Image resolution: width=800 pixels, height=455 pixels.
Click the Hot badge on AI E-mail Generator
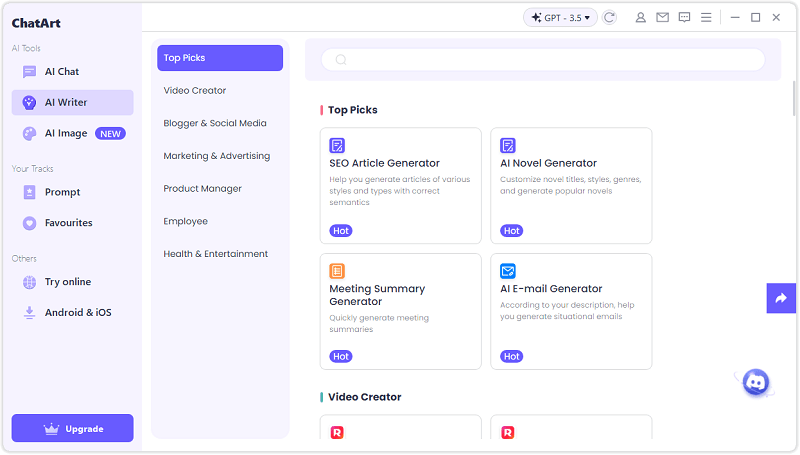click(x=511, y=357)
